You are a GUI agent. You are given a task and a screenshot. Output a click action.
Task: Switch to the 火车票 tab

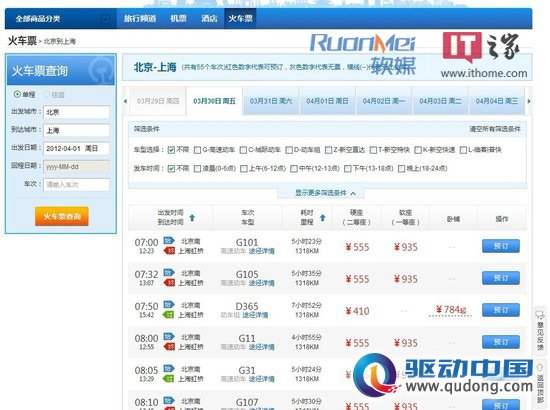click(x=240, y=19)
